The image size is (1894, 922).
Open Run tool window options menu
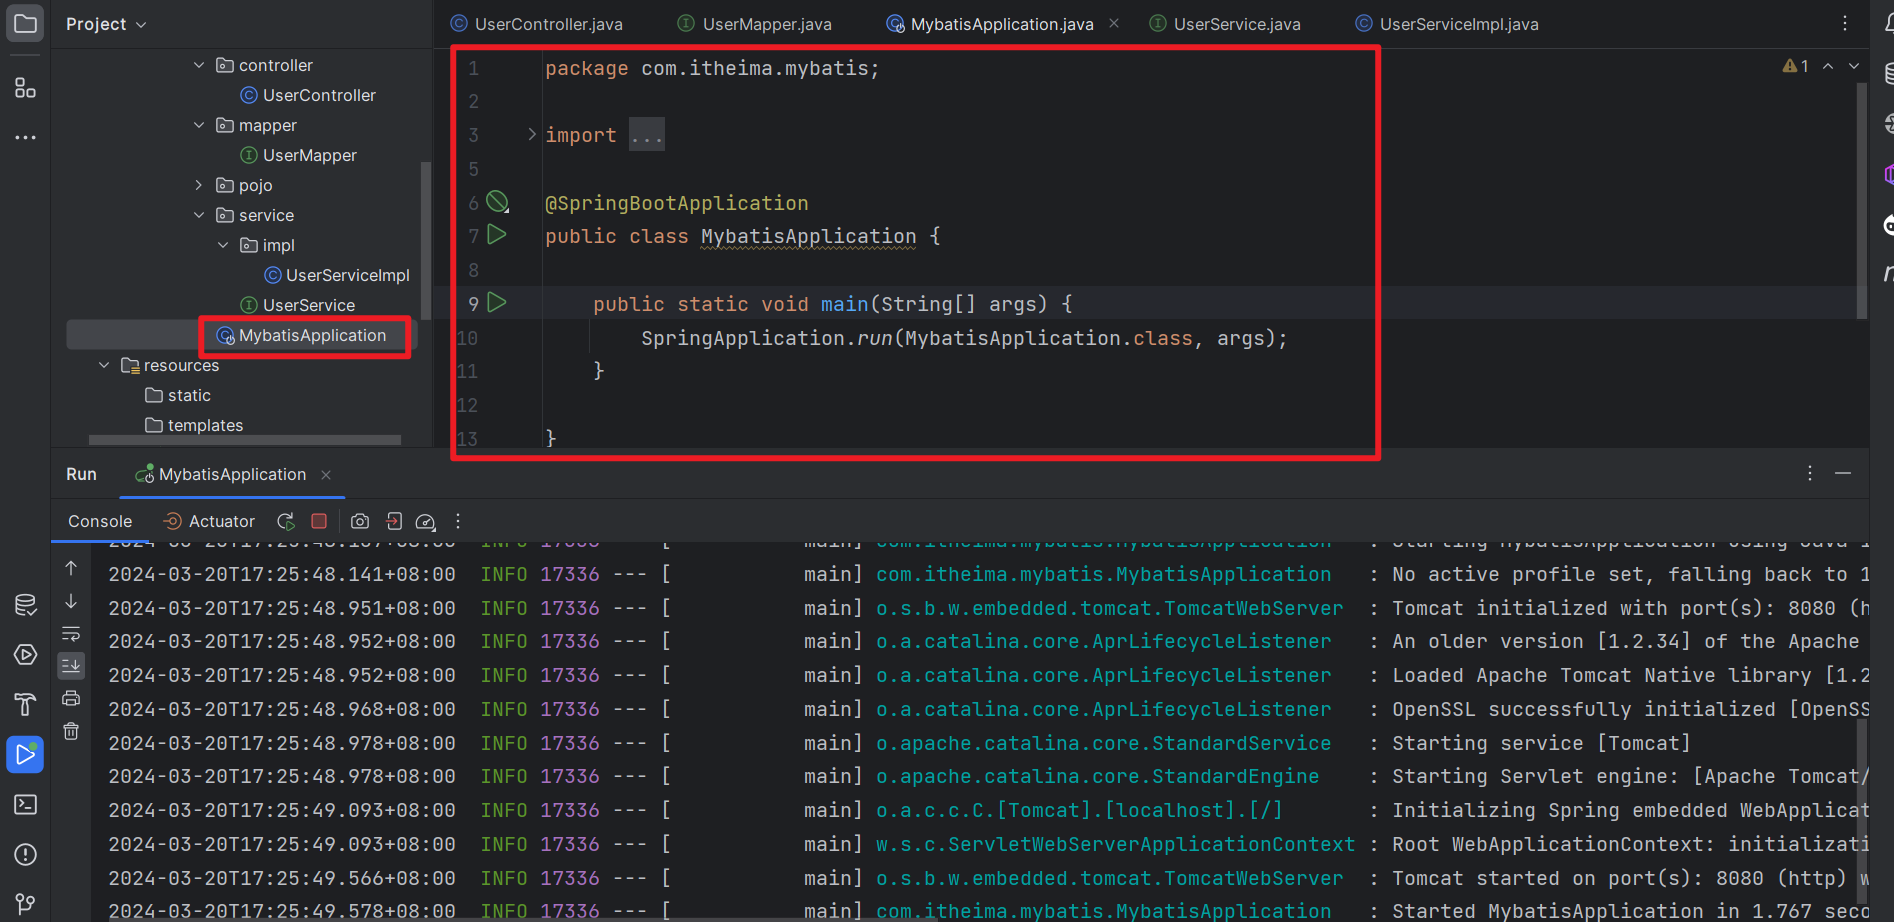(x=1810, y=473)
